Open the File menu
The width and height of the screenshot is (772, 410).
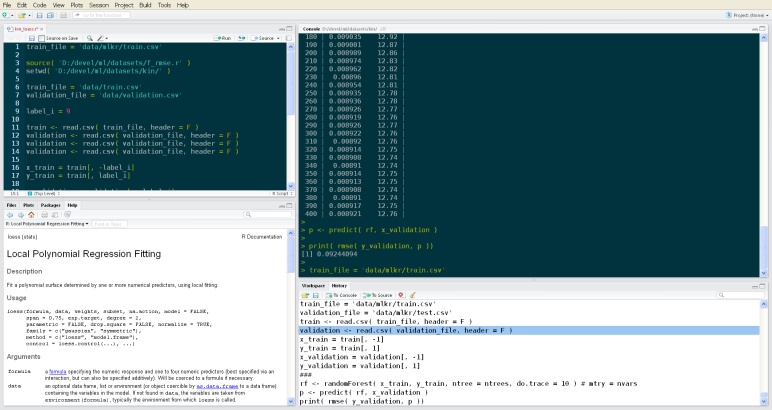pos(7,5)
